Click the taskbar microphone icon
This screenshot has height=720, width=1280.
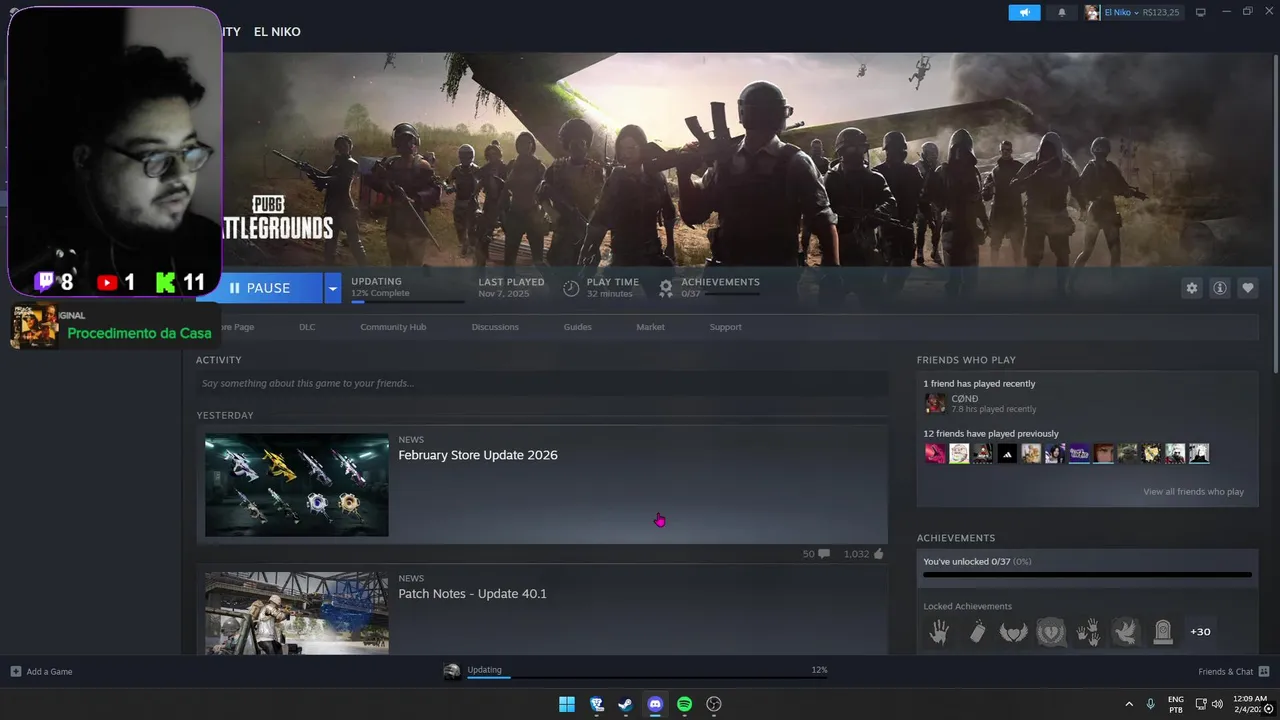(x=1150, y=704)
